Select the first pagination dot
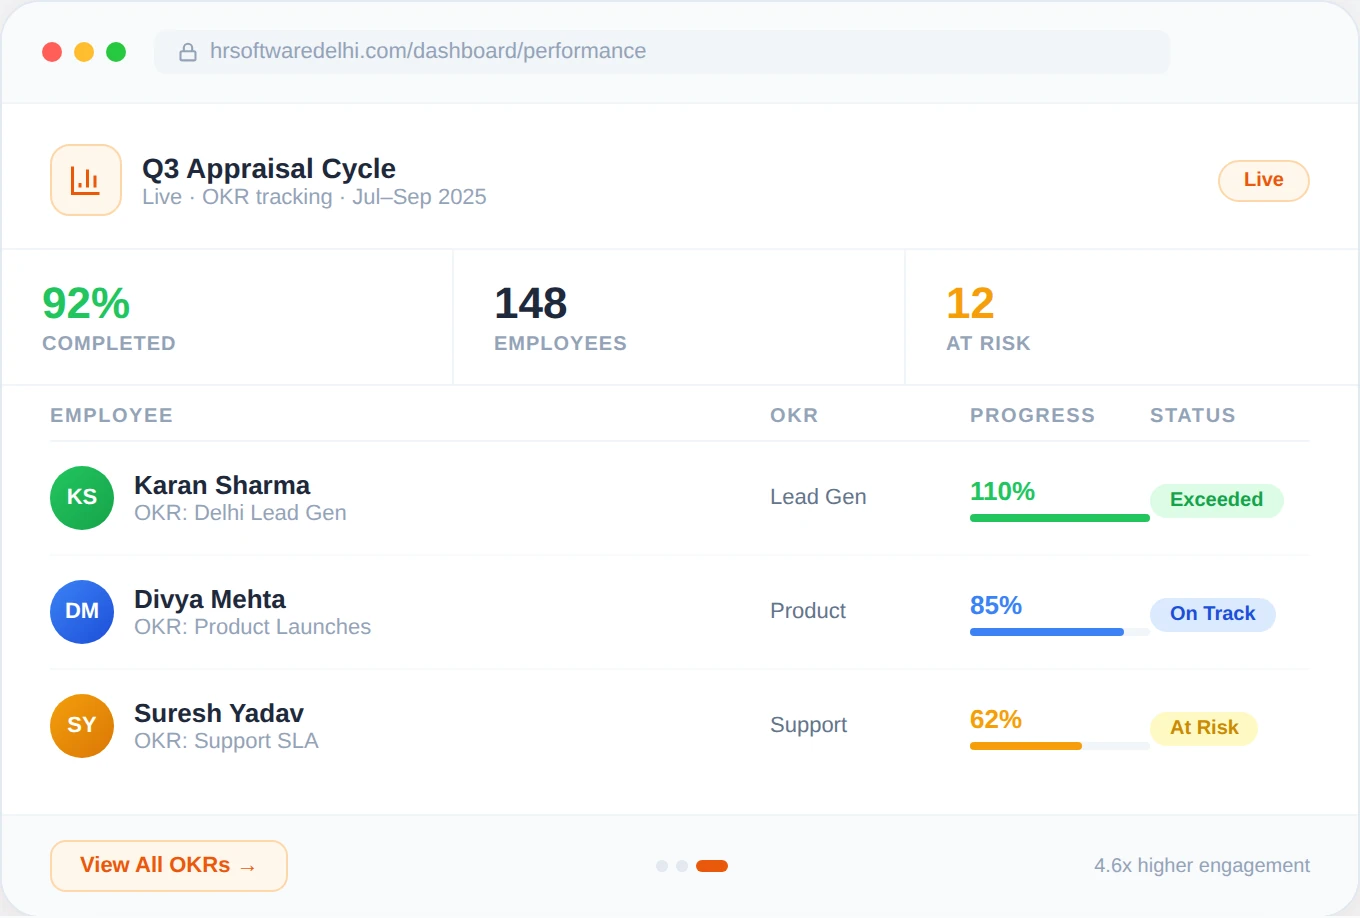This screenshot has width=1360, height=918. (661, 866)
